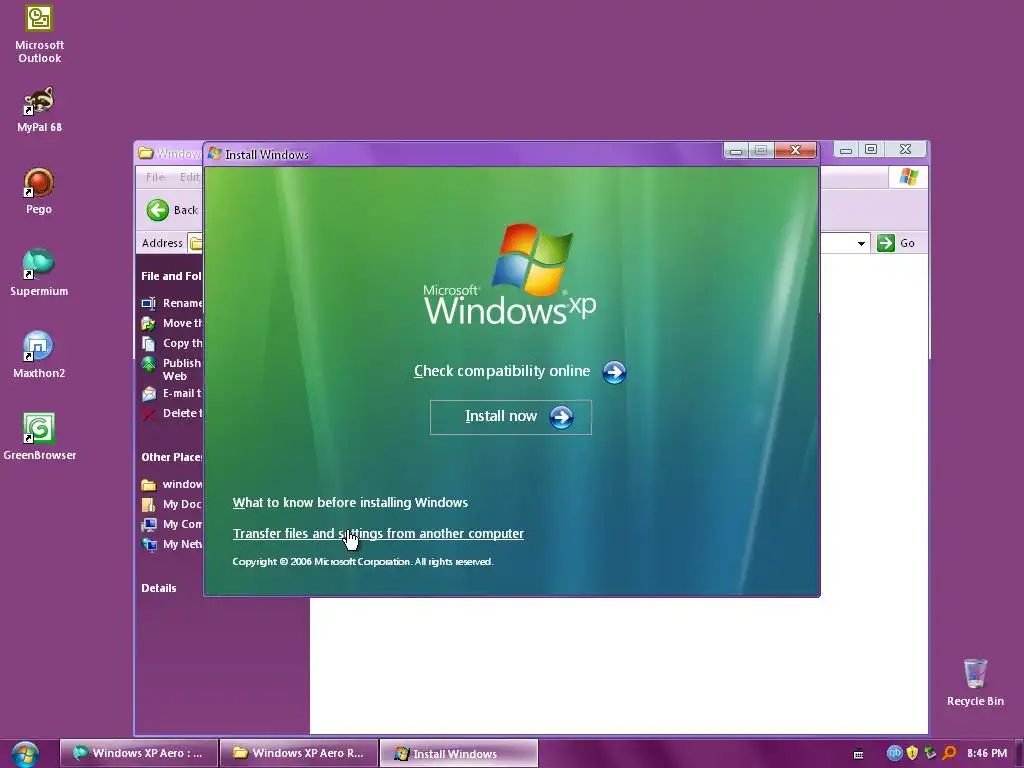This screenshot has width=1024, height=768.
Task: Click the qBittorrent tray icon
Action: tap(894, 753)
